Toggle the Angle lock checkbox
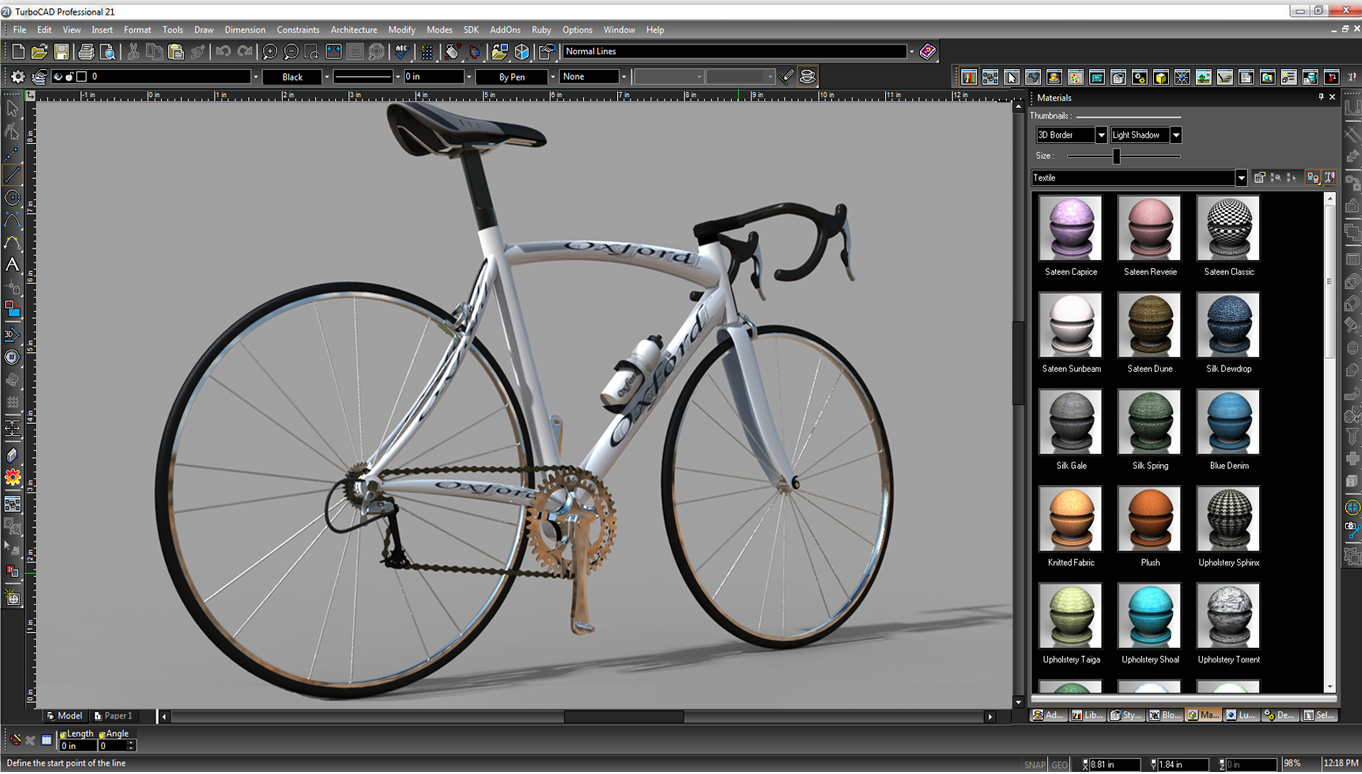1362x774 pixels. (x=101, y=734)
